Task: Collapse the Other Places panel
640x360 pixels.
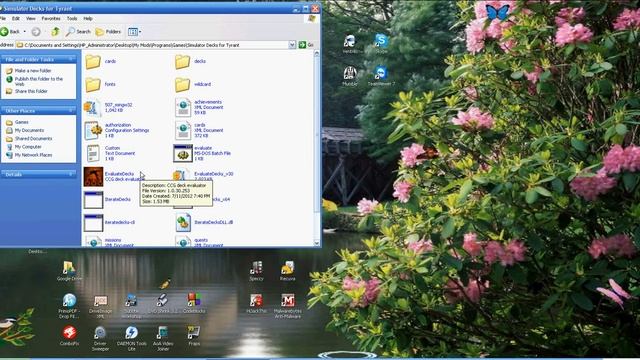Action: [71, 111]
